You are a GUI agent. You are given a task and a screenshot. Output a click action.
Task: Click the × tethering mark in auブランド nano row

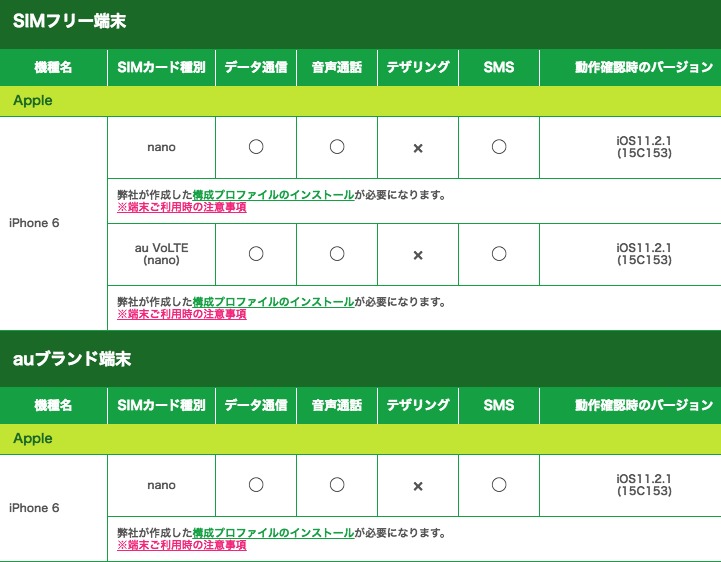[418, 486]
